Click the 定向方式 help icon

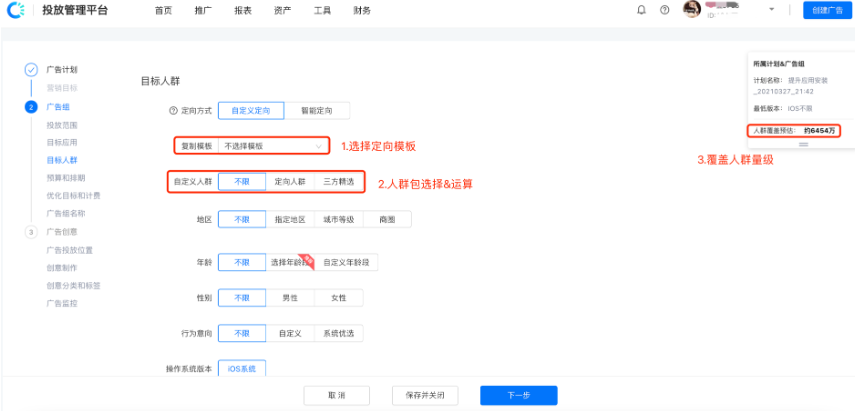pyautogui.click(x=173, y=111)
